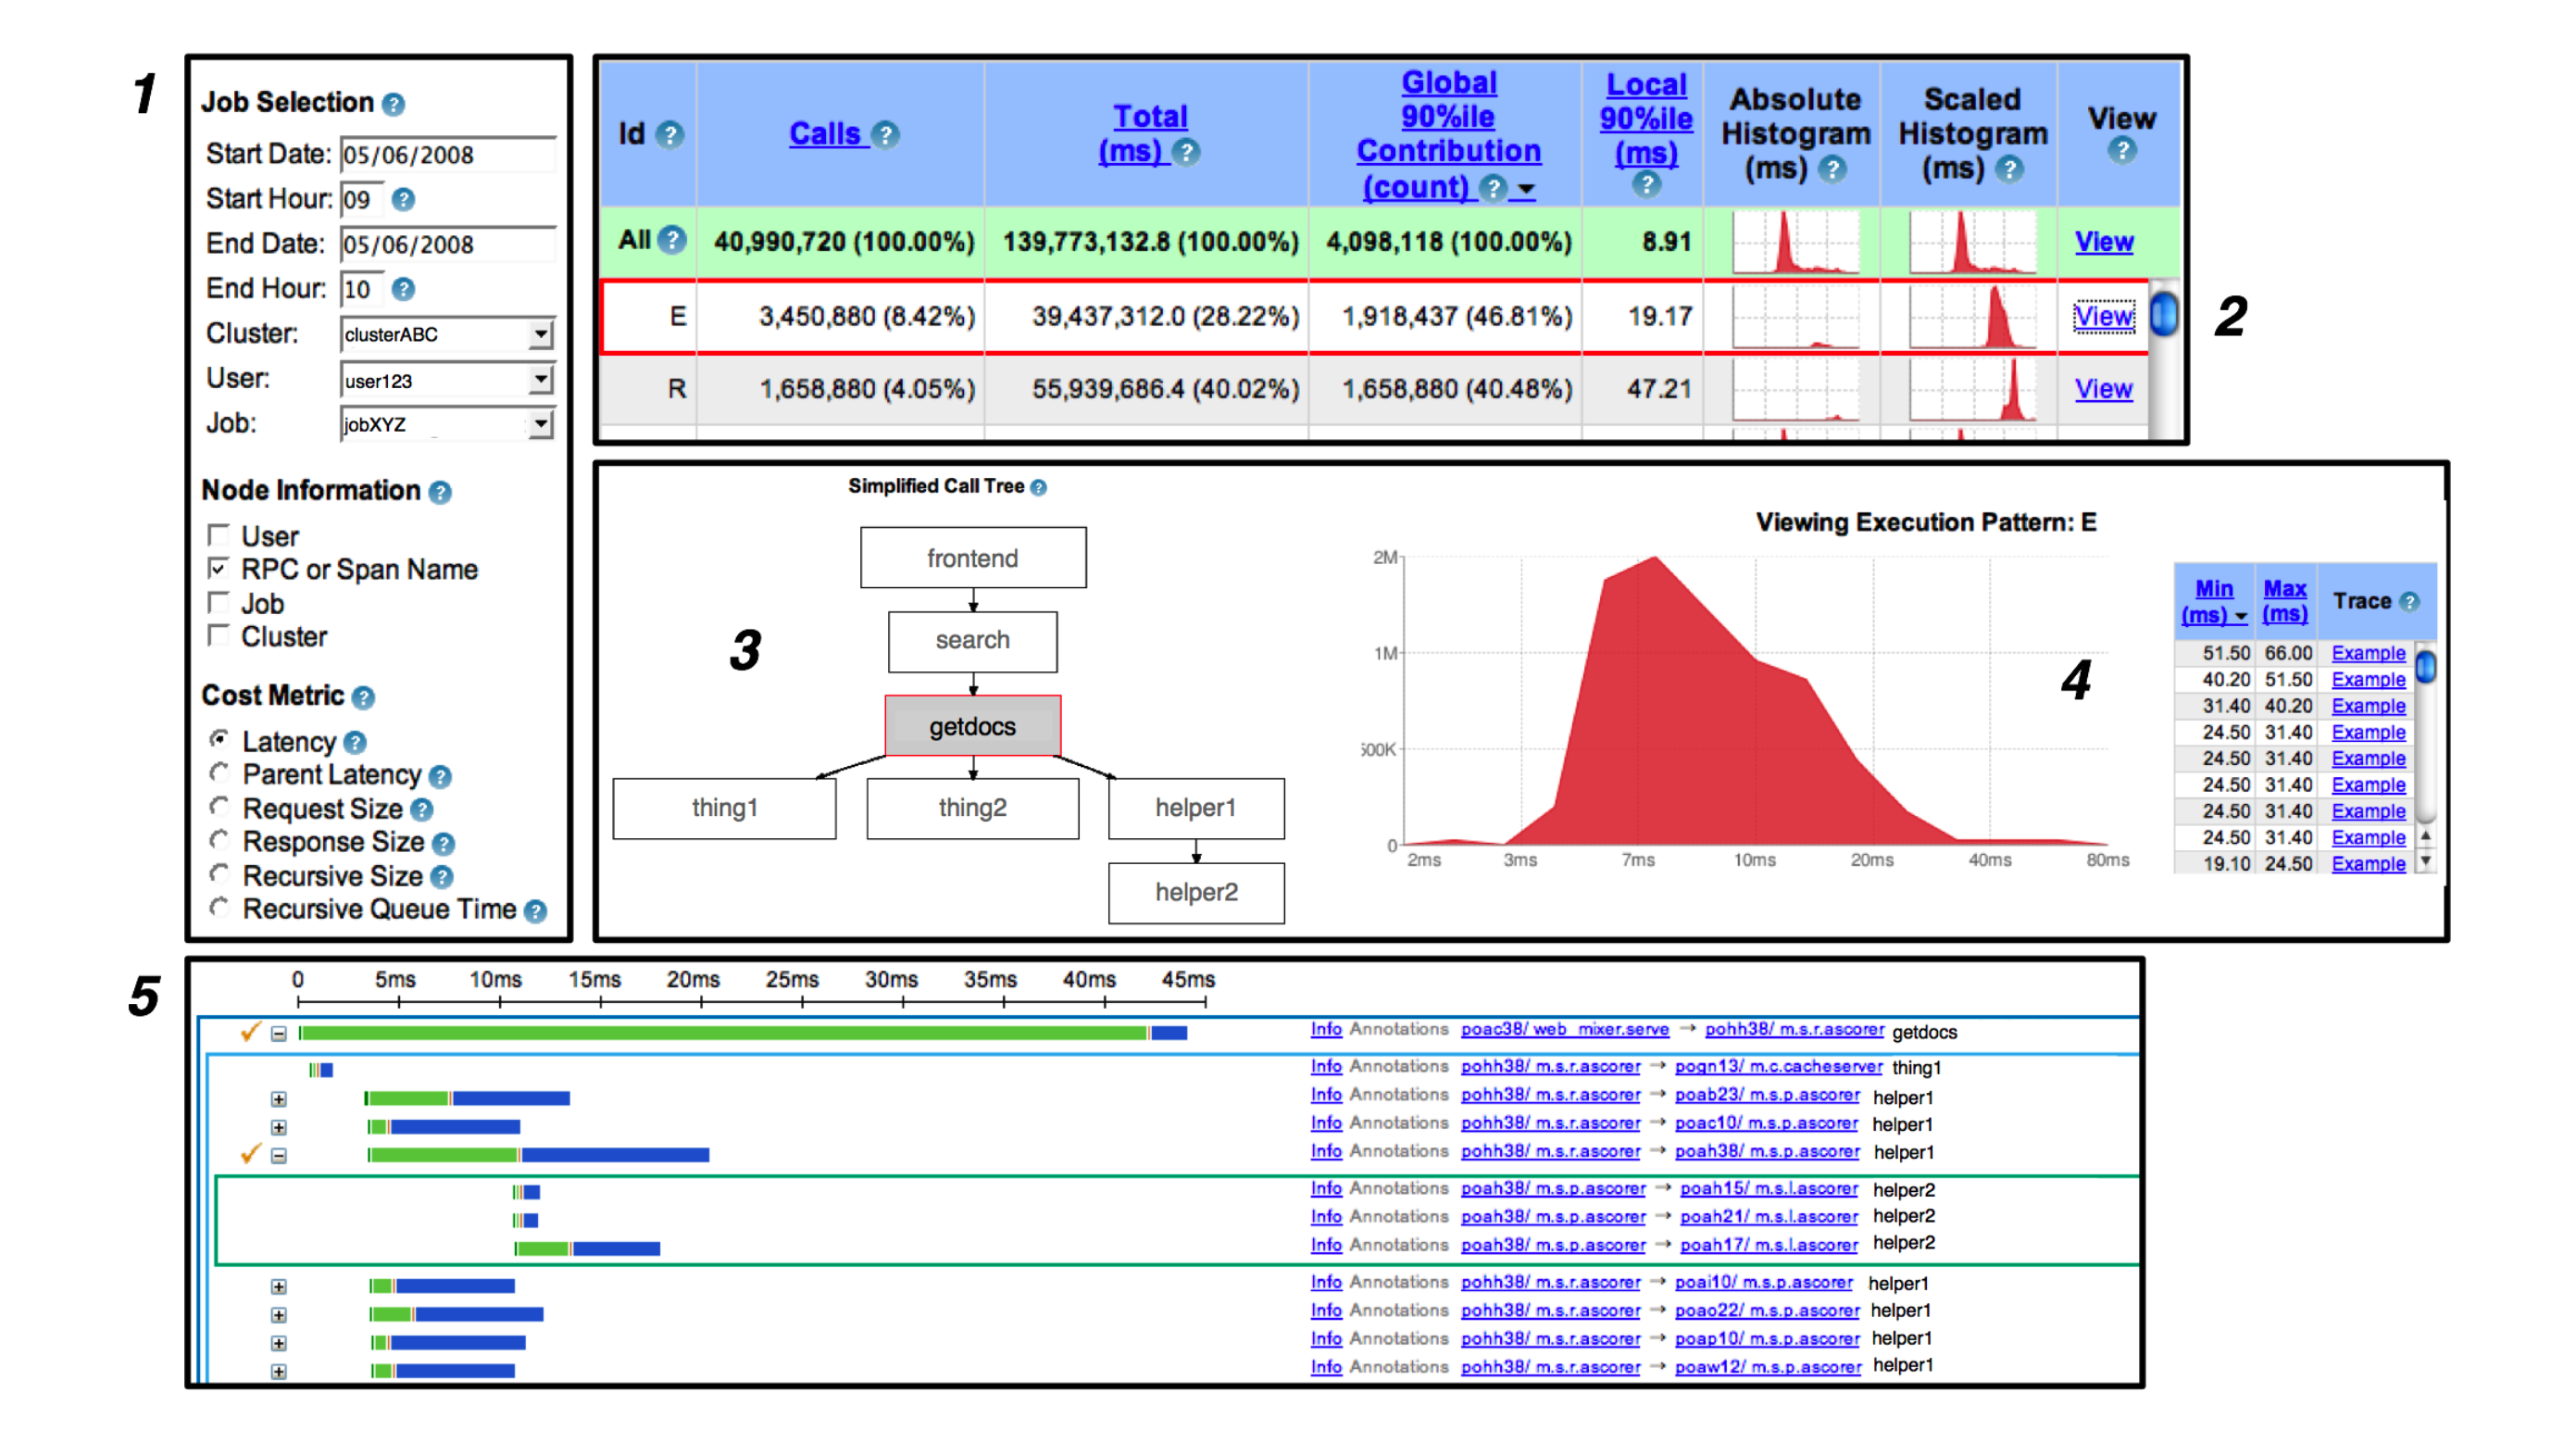This screenshot has height=1443, width=2576.
Task: Open help icon in Id column header
Action: coord(670,135)
